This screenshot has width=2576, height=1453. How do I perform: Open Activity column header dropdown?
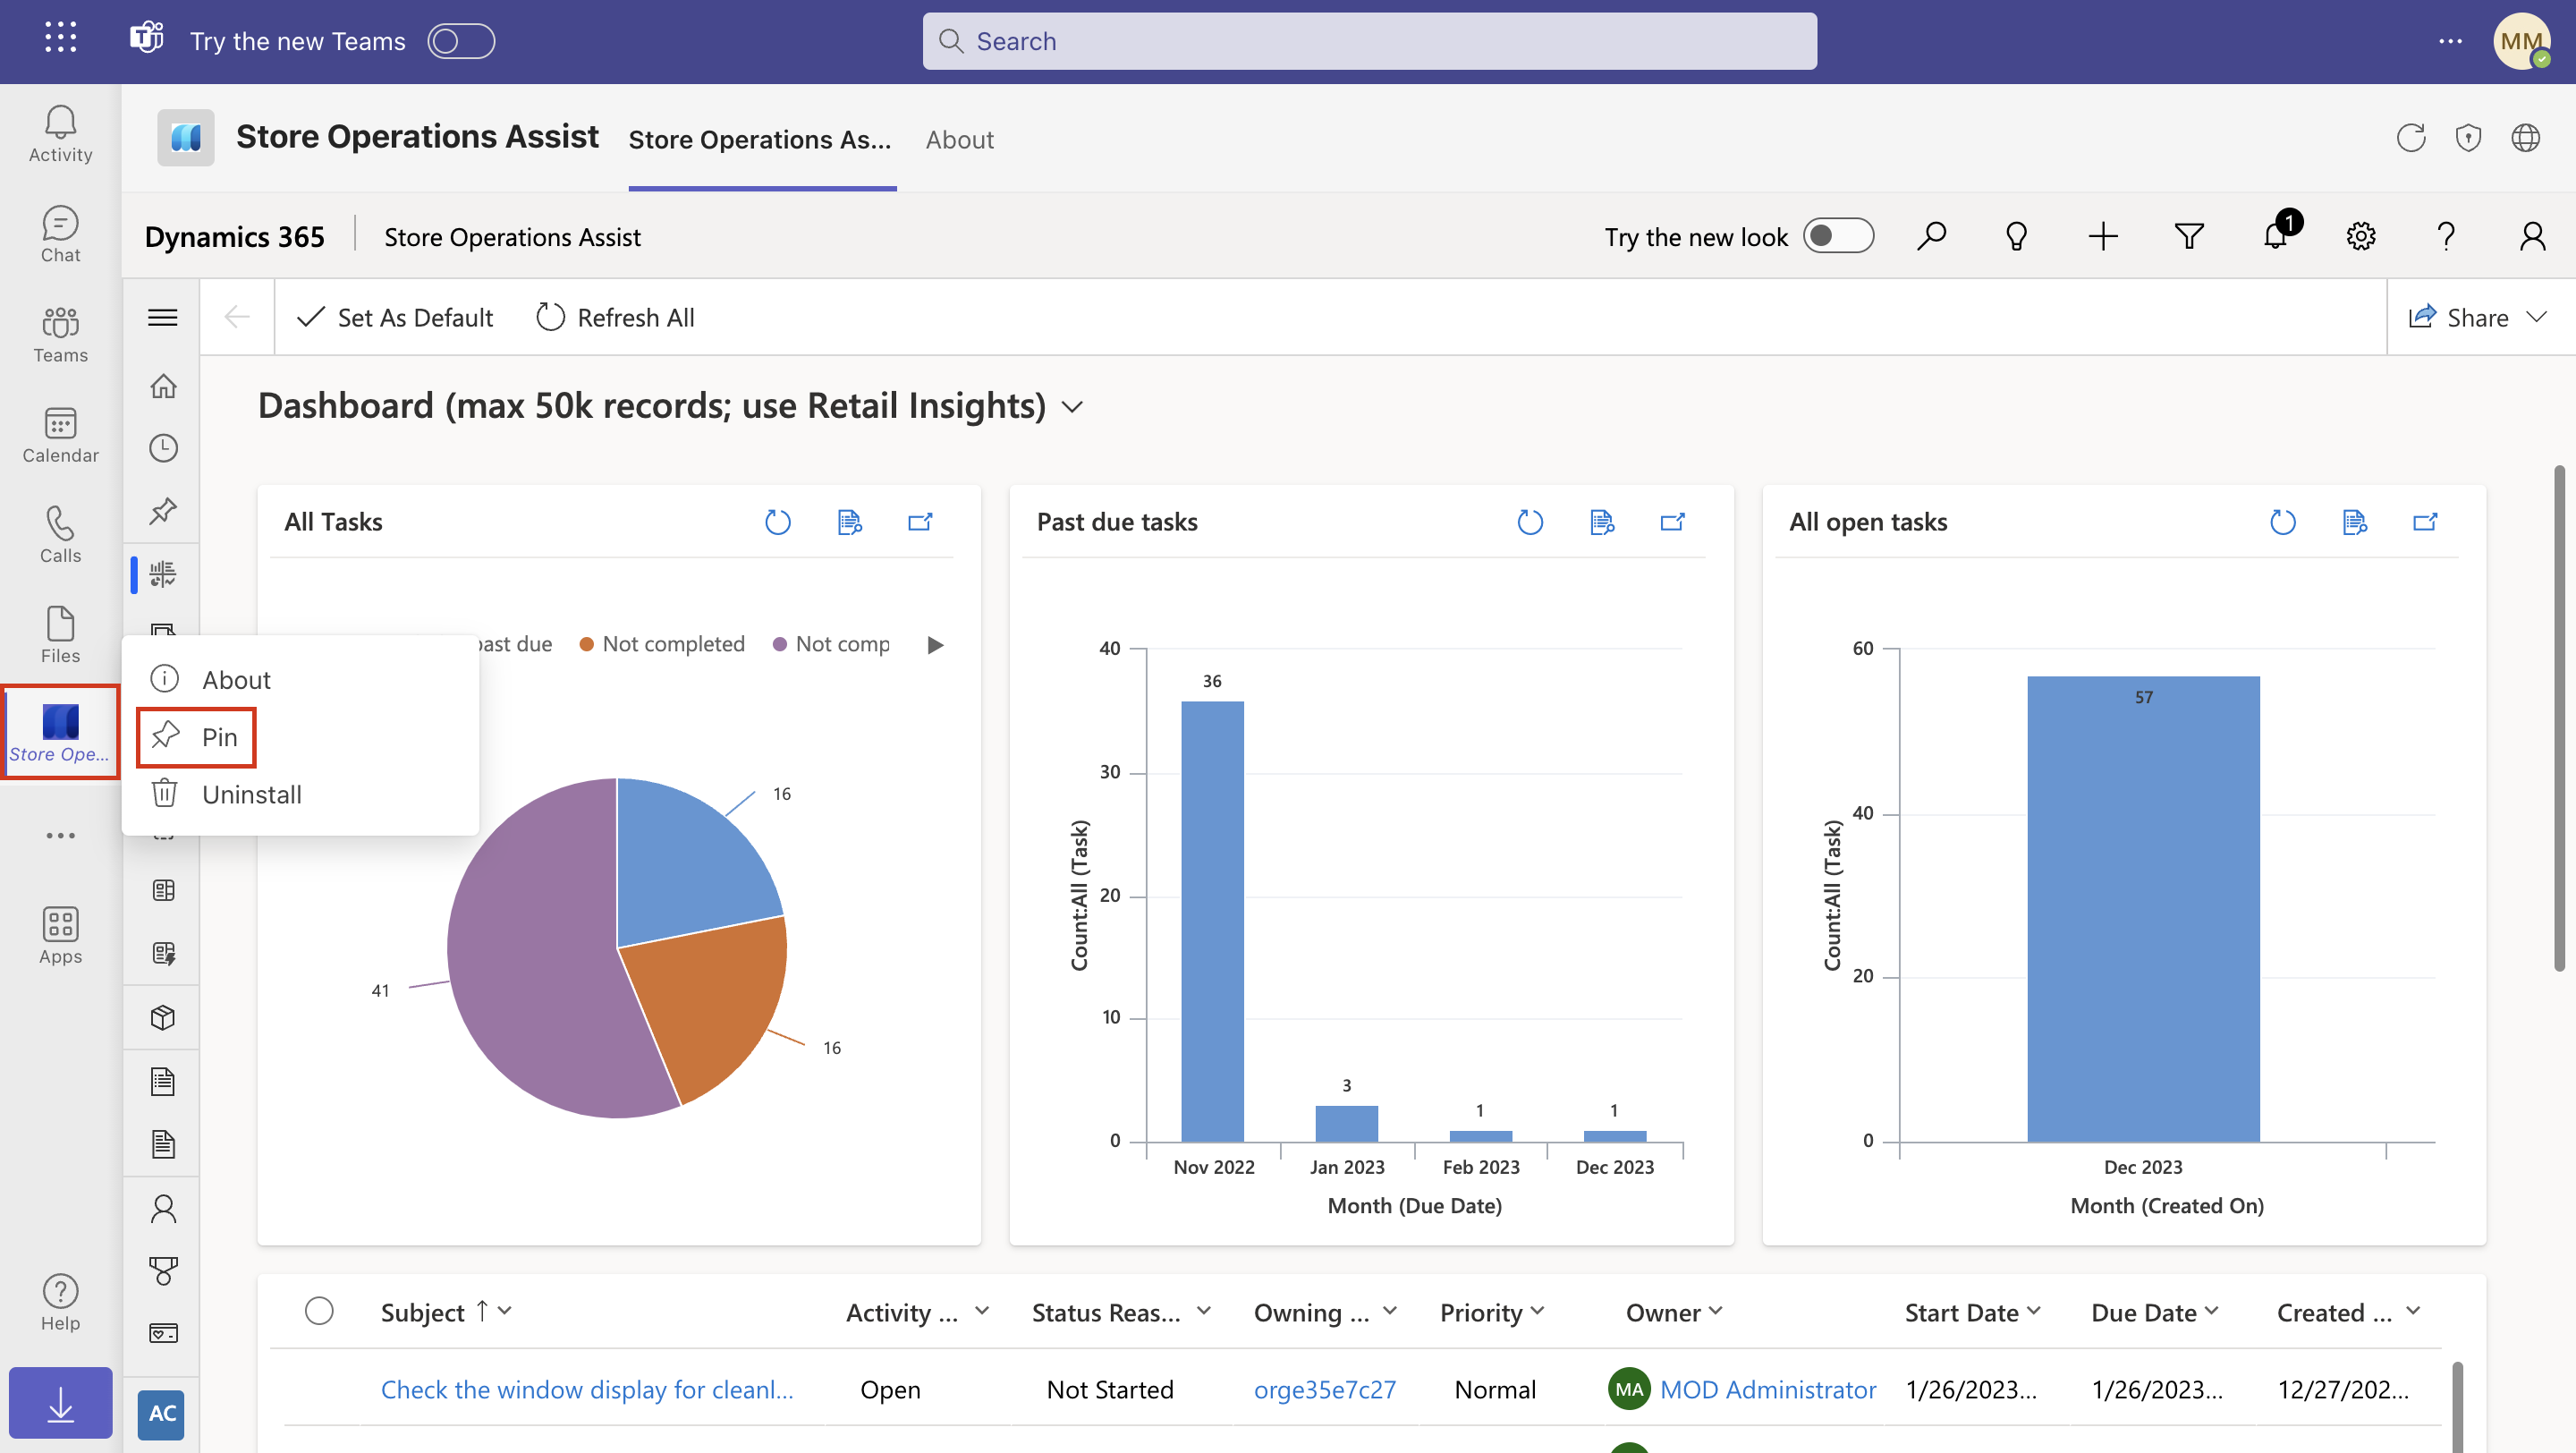pyautogui.click(x=982, y=1311)
